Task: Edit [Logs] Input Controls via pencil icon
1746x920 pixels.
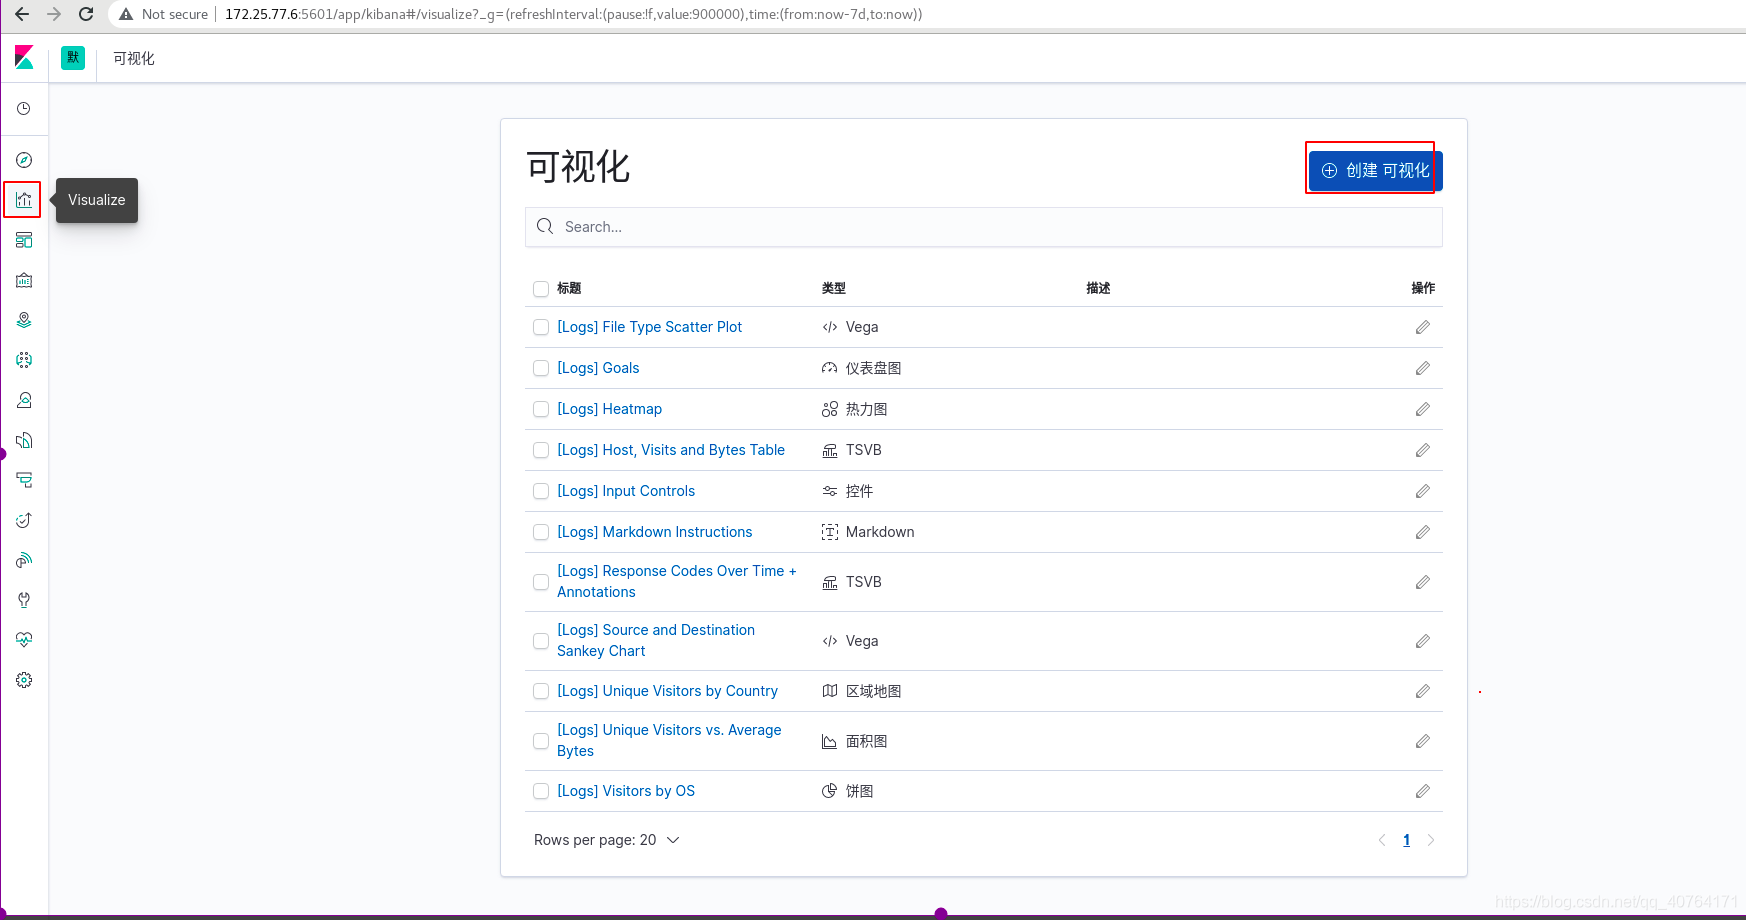Action: coord(1422,491)
